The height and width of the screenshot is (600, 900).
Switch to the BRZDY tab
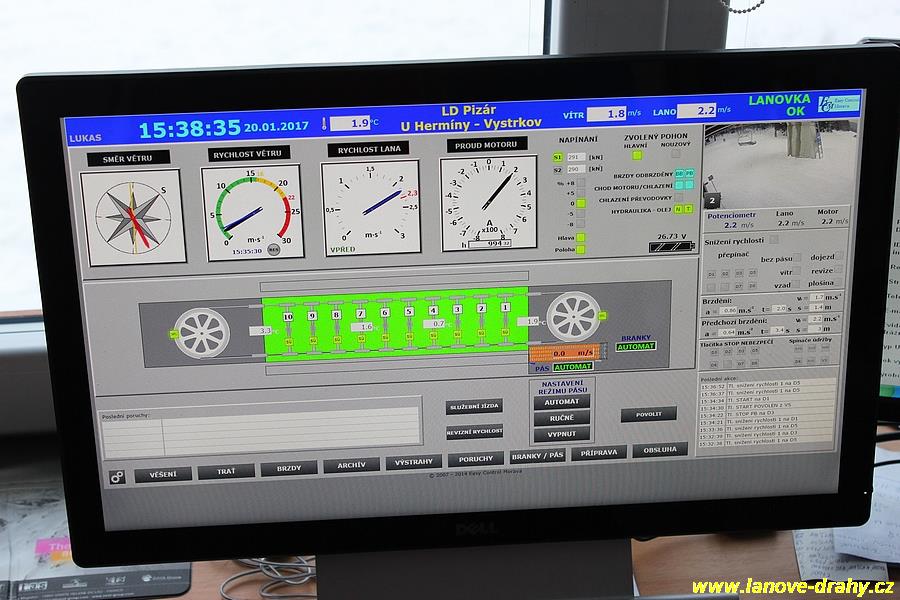(x=288, y=468)
